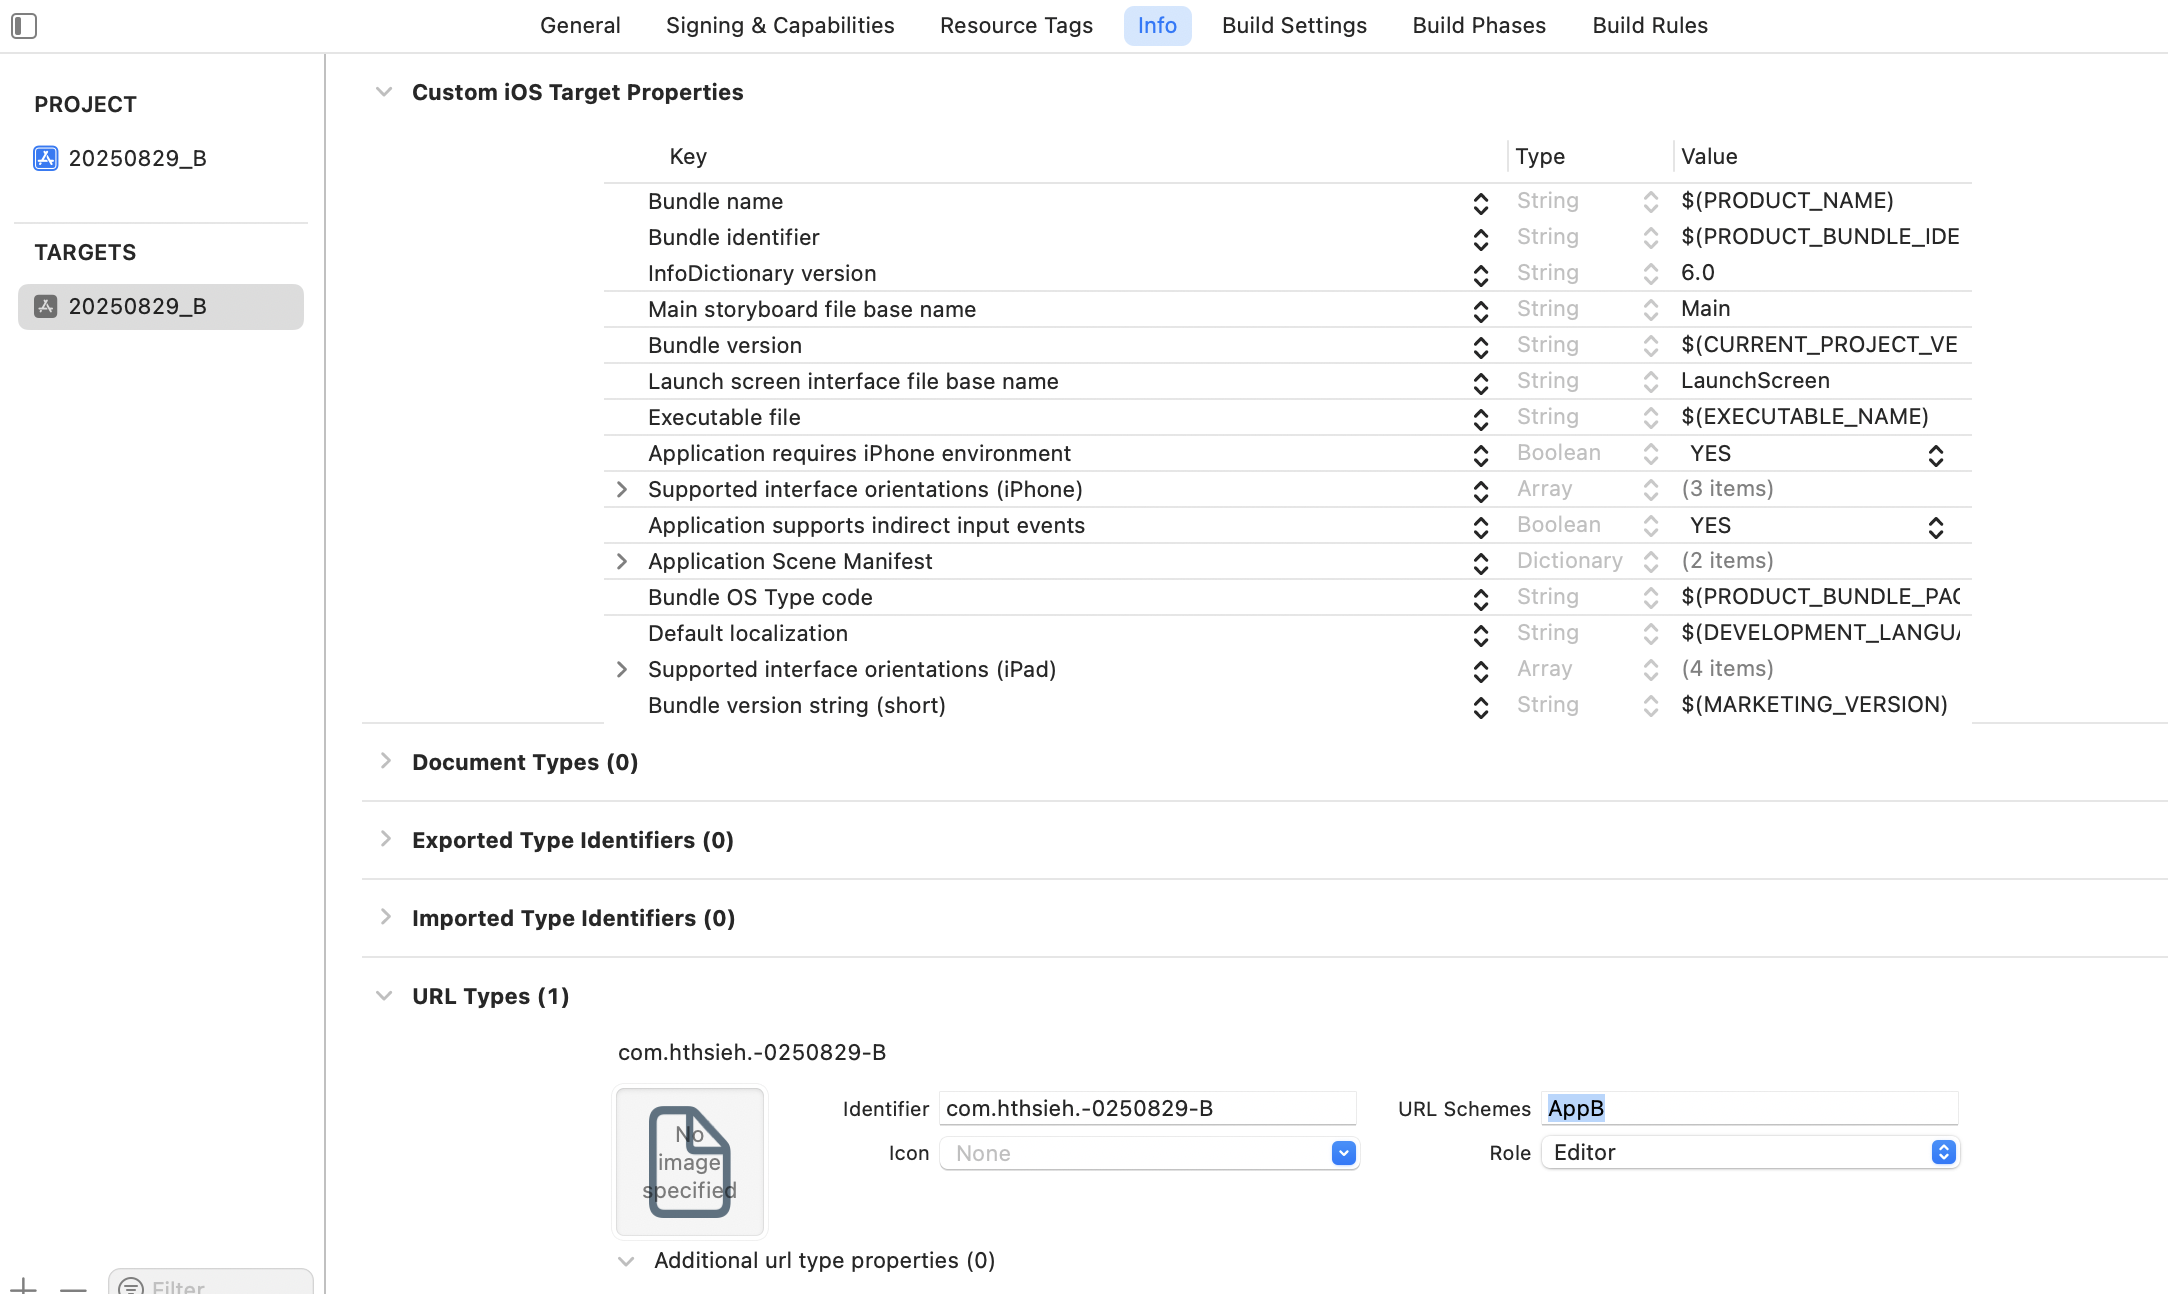The height and width of the screenshot is (1294, 2168).
Task: Toggle iPhone environment YES boolean popup
Action: (x=1935, y=455)
